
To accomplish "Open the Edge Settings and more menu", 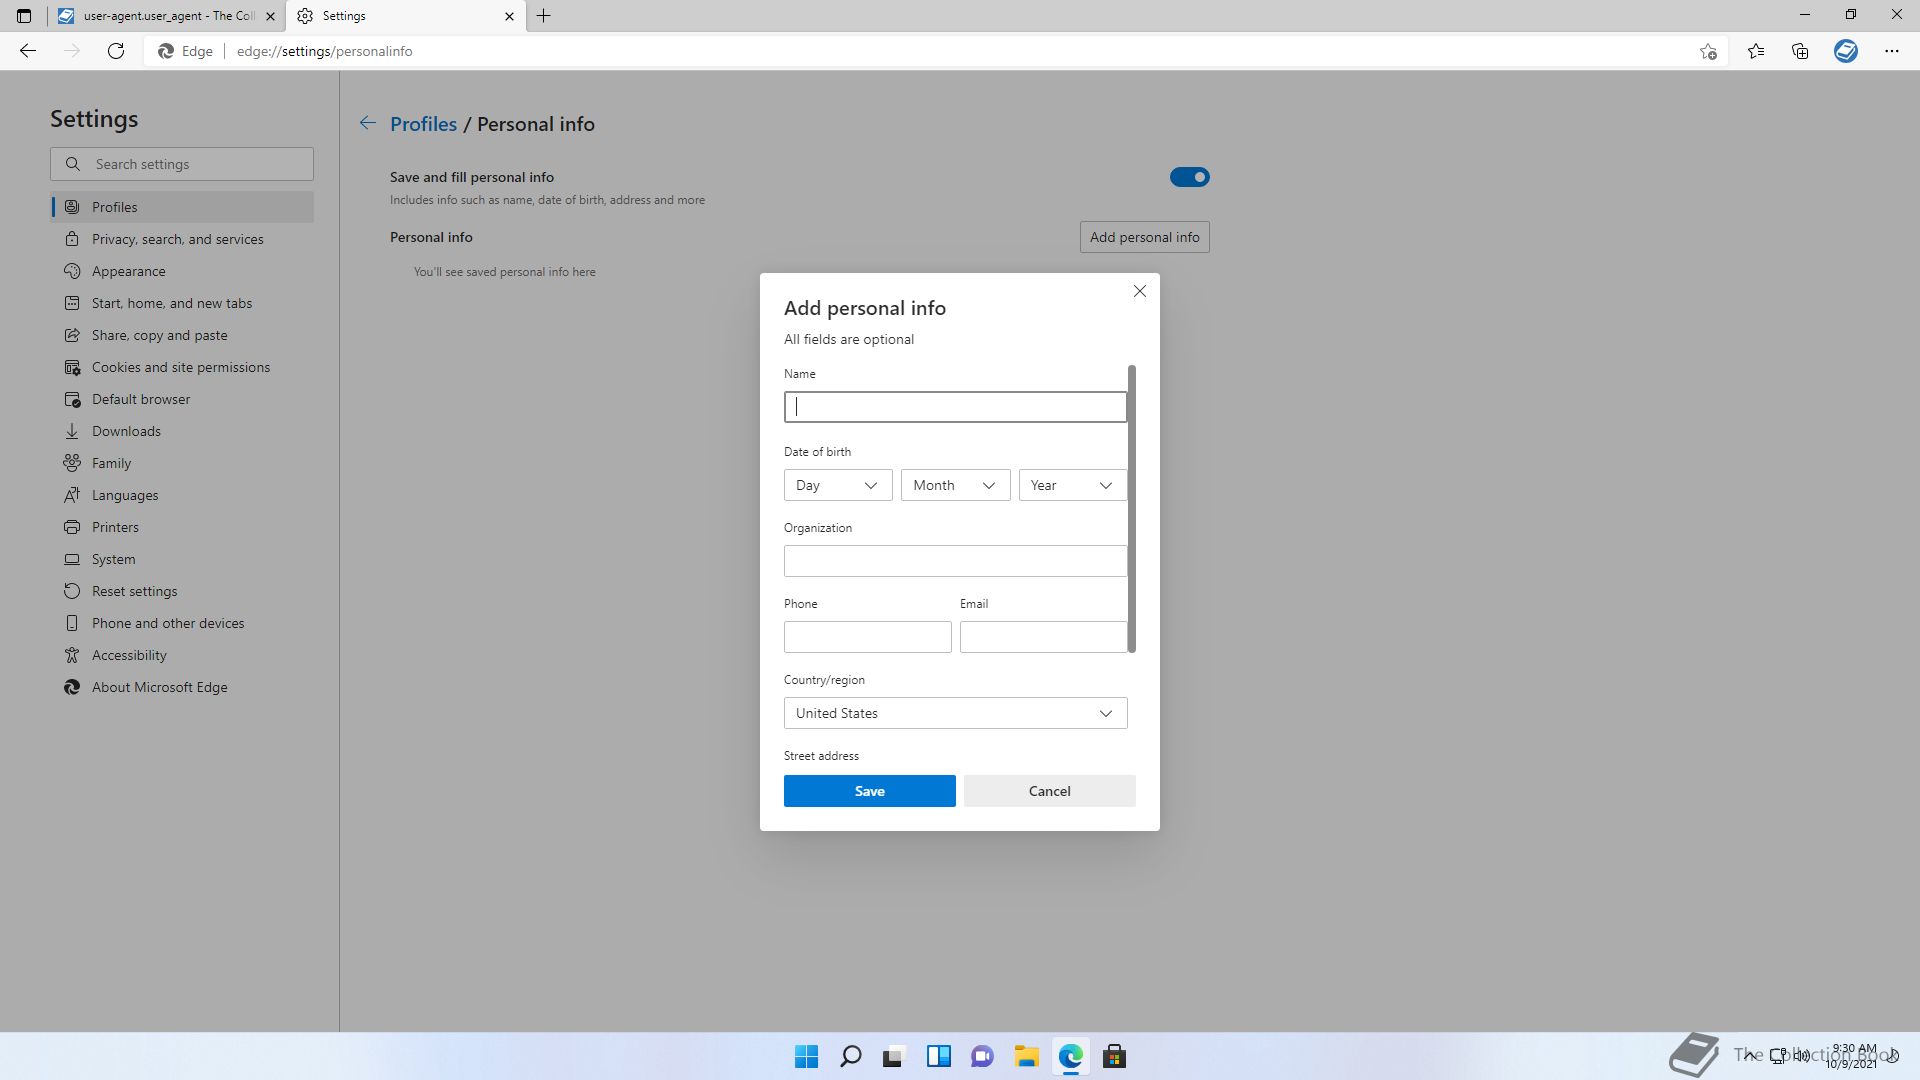I will coord(1891,51).
